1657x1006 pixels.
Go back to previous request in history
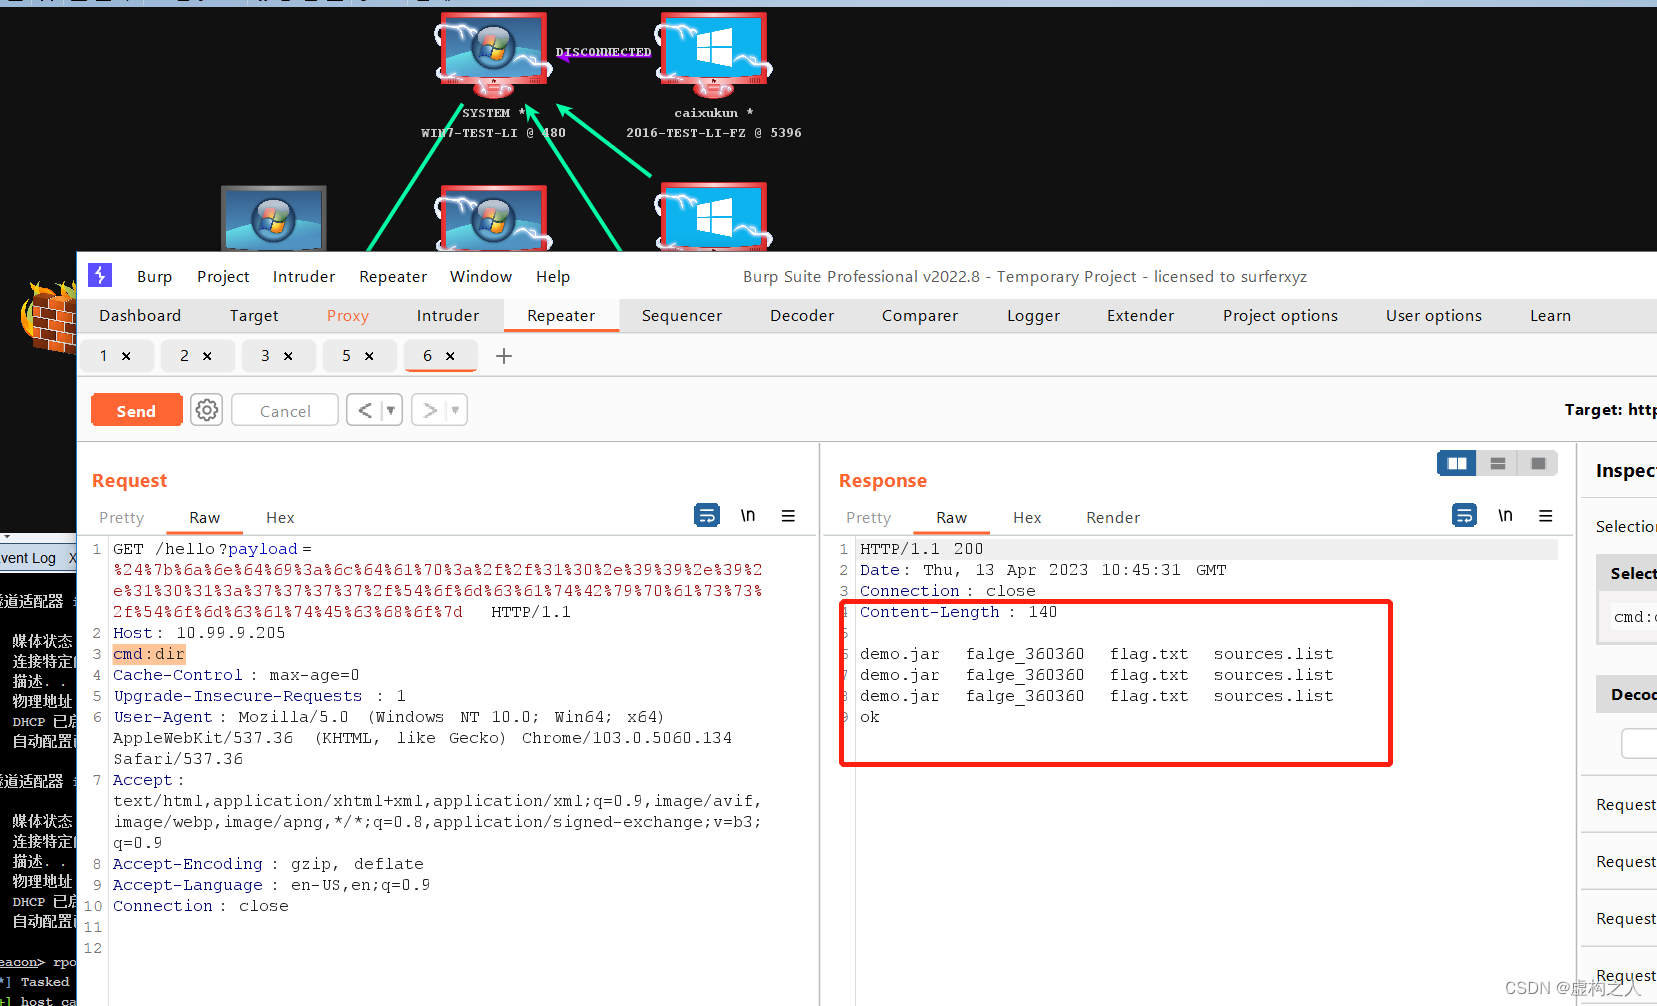pos(365,410)
